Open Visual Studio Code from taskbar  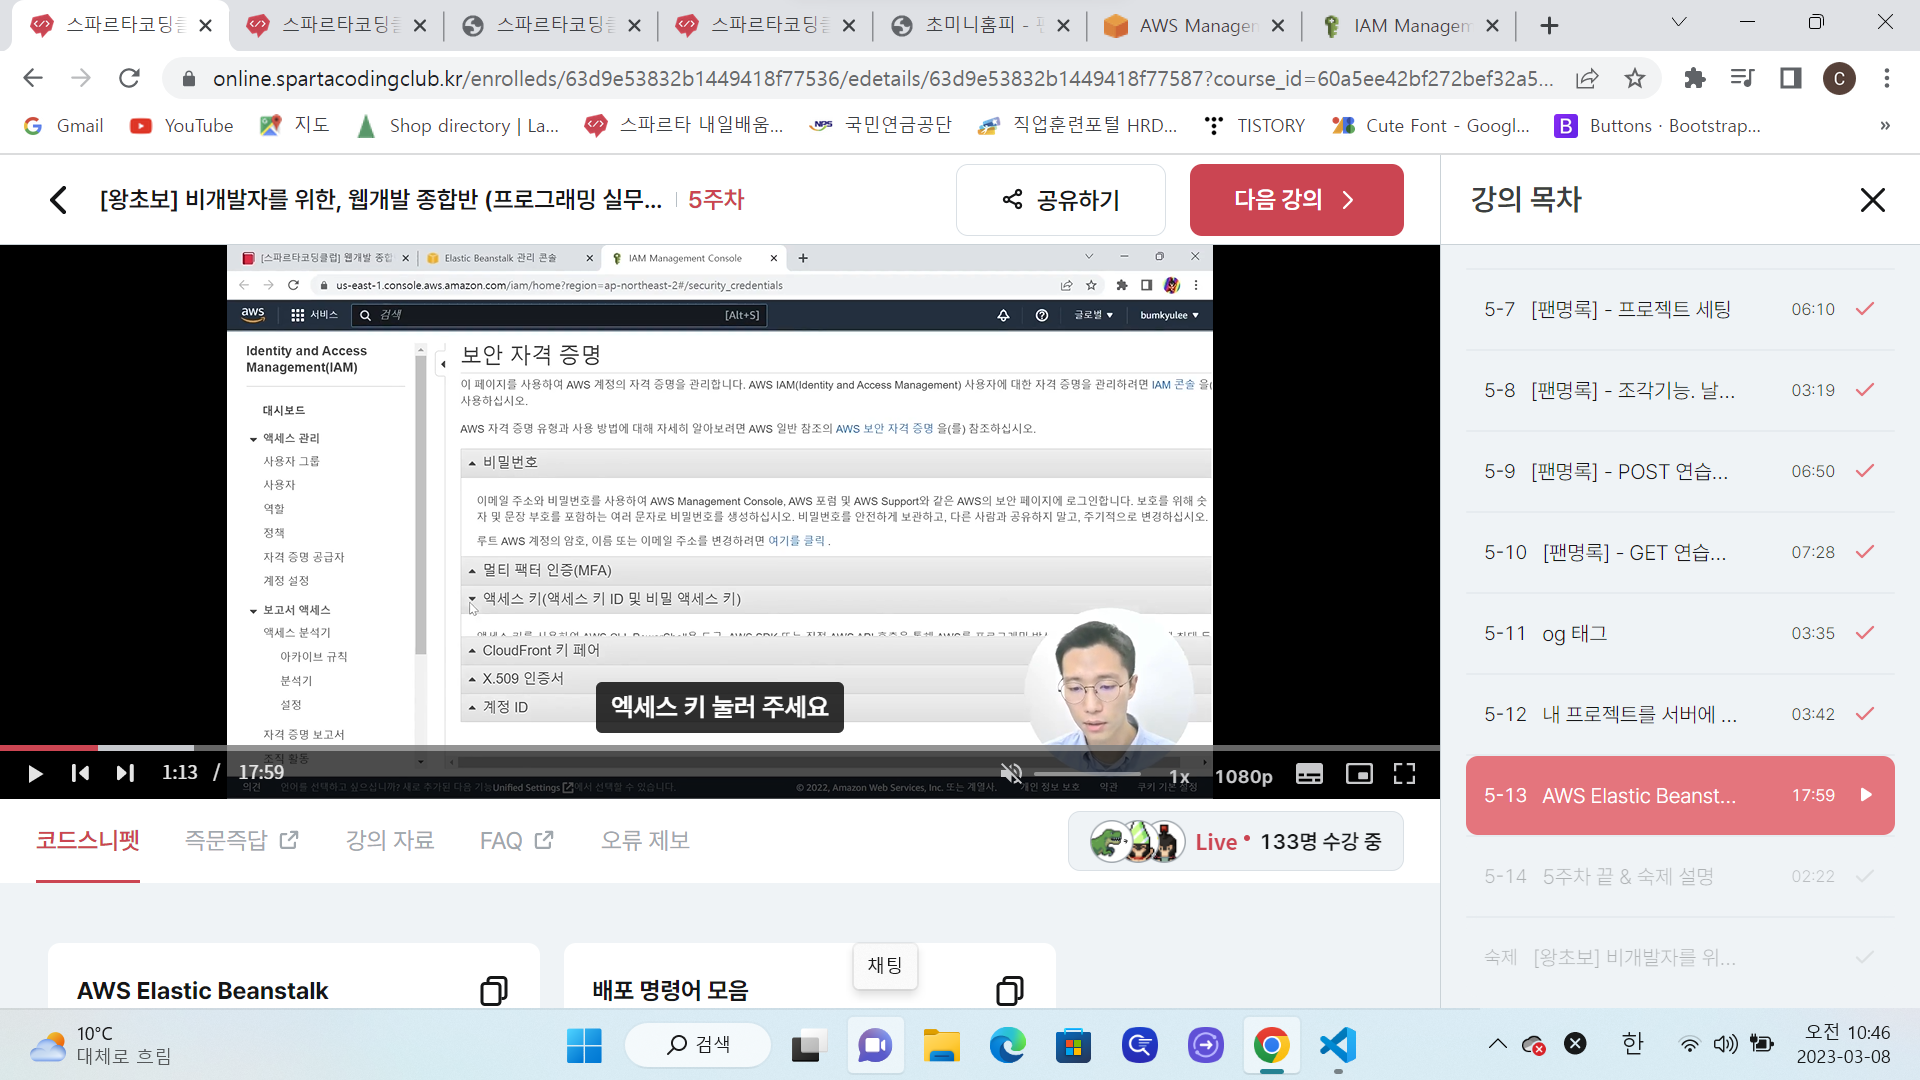[x=1337, y=1046]
